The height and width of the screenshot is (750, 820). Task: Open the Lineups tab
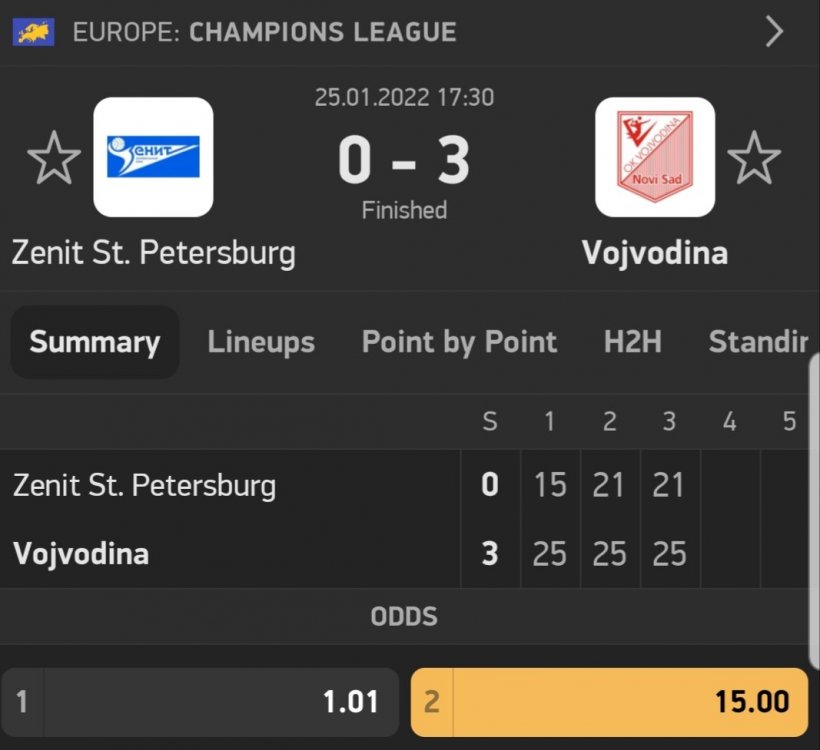coord(261,342)
